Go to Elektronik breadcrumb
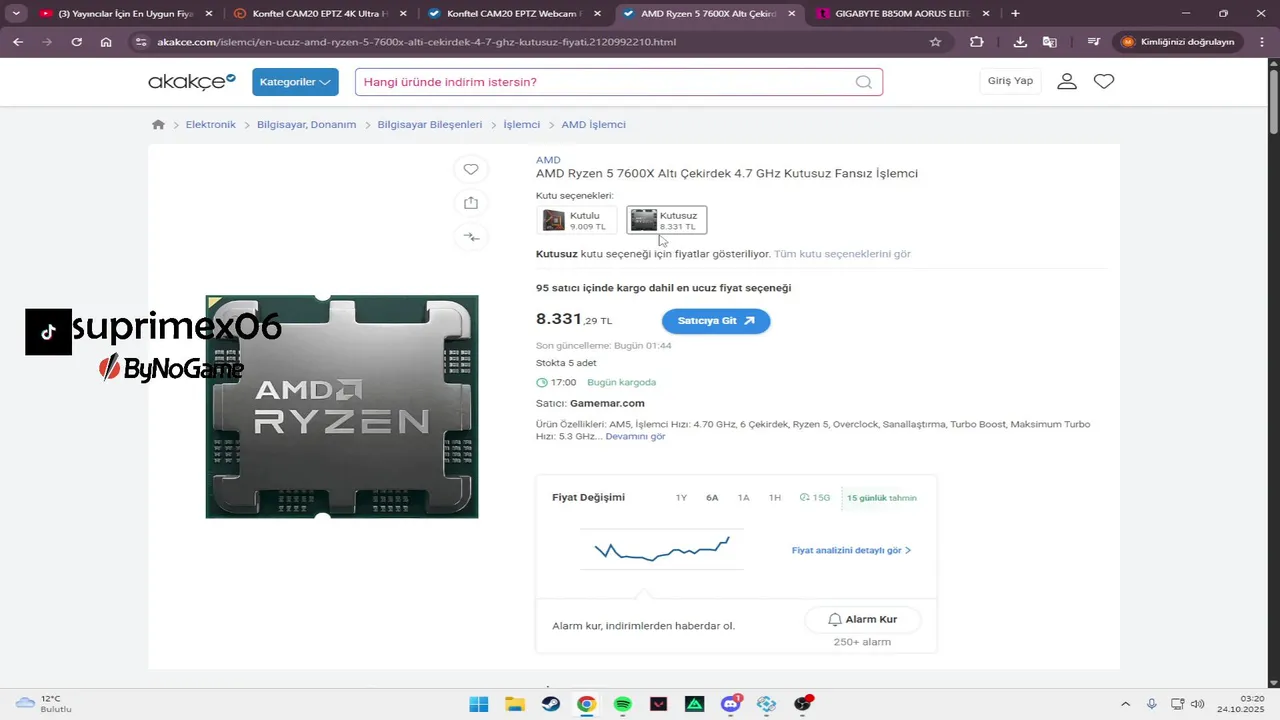Screen dimensions: 1280x720 pyautogui.click(x=211, y=125)
